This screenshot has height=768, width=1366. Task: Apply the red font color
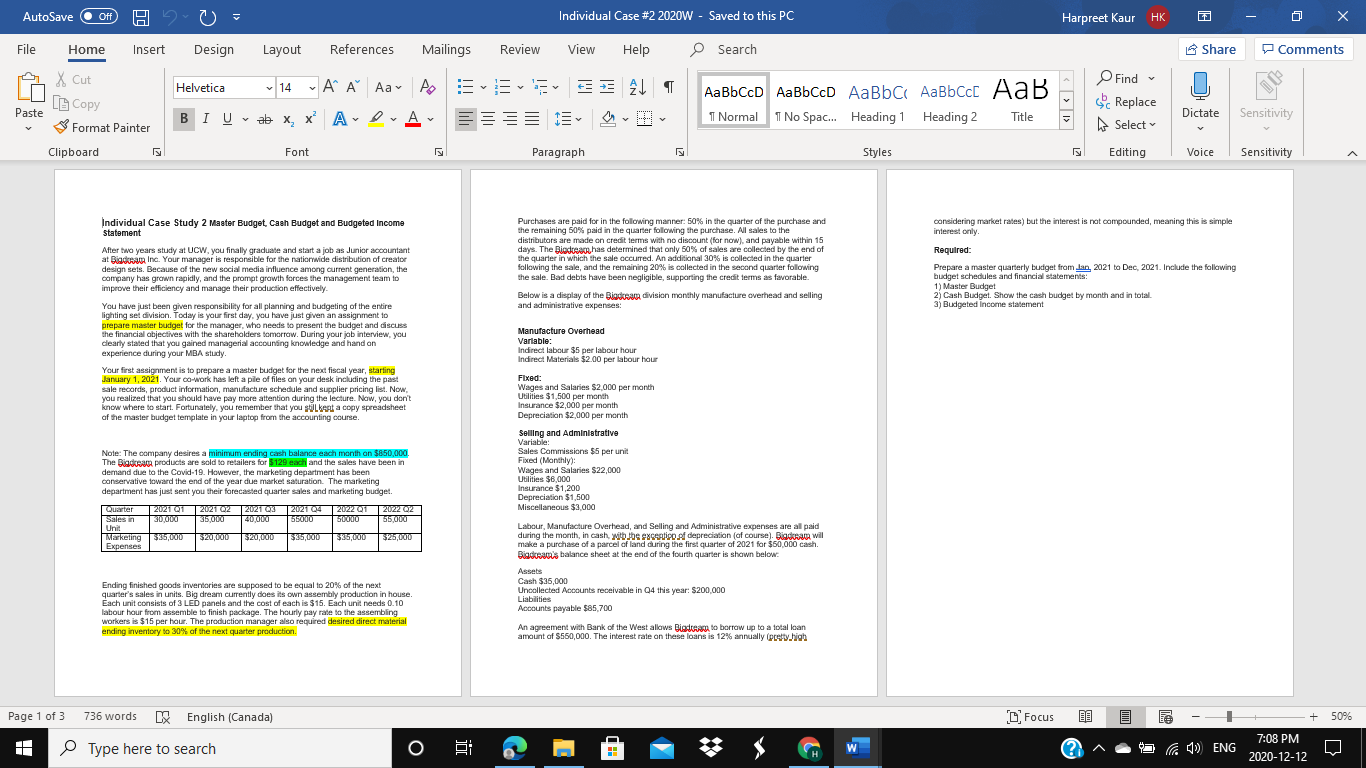pyautogui.click(x=411, y=120)
